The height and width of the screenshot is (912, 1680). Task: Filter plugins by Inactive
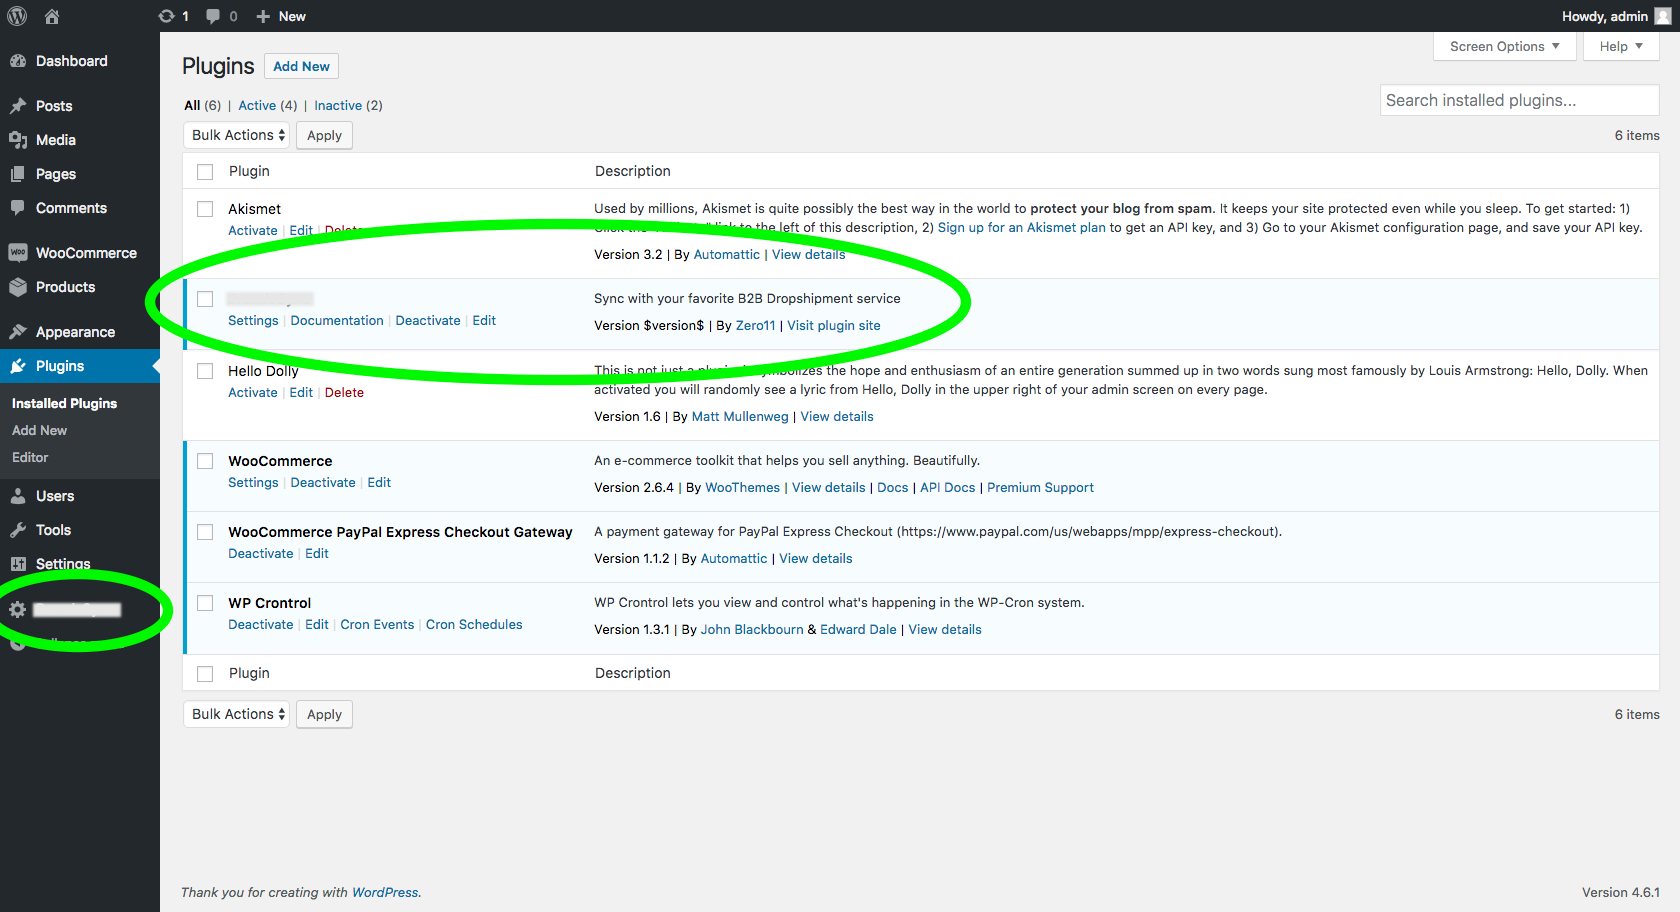338,105
